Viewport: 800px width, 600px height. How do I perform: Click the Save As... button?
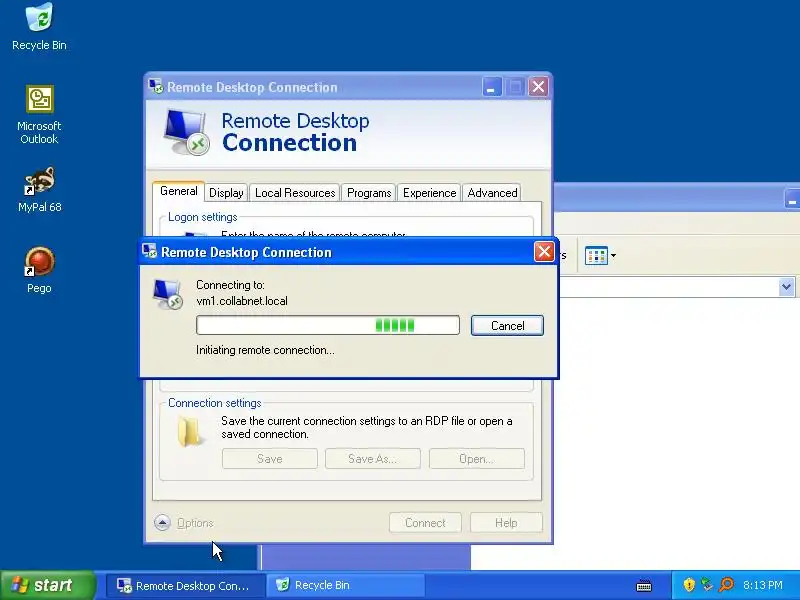(372, 459)
